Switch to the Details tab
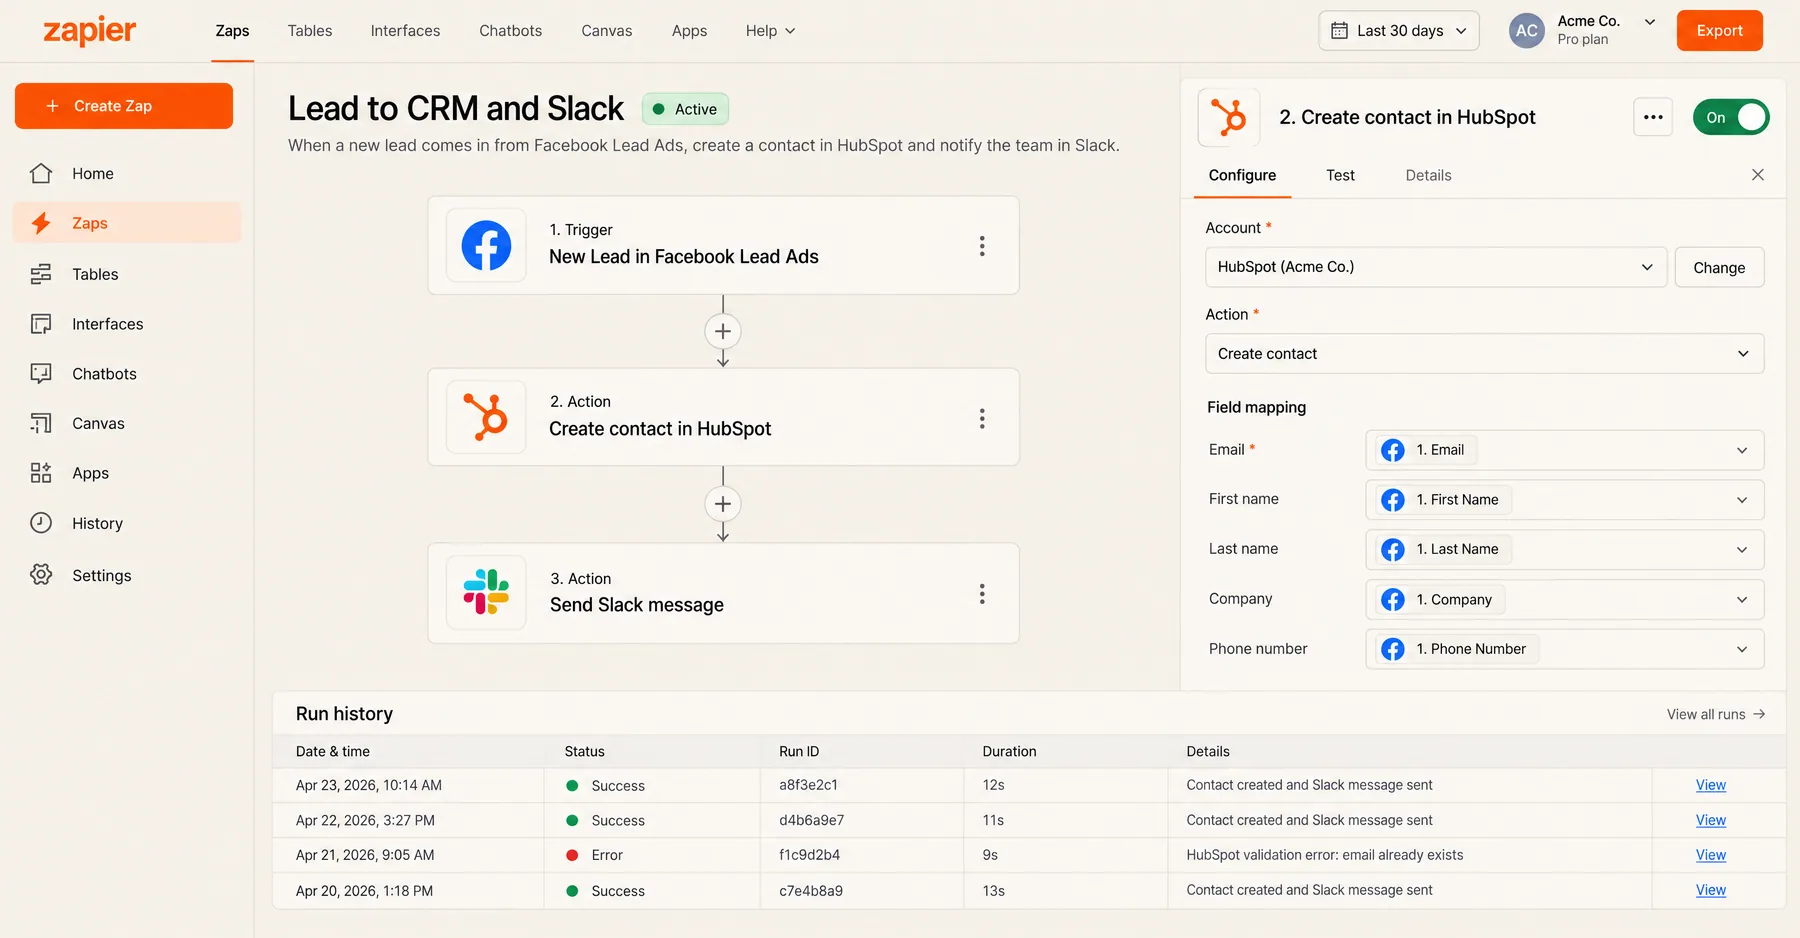Screen dimensions: 1800x938 pos(1428,175)
